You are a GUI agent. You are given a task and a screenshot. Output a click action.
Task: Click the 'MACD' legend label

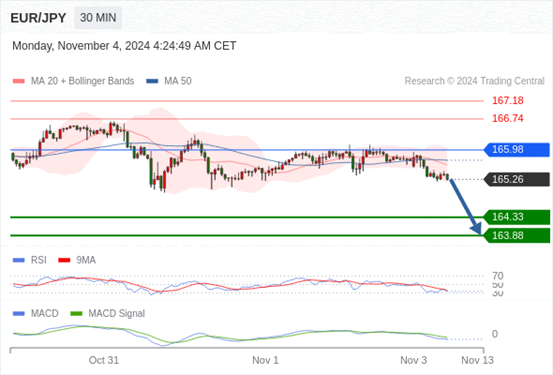pos(44,314)
